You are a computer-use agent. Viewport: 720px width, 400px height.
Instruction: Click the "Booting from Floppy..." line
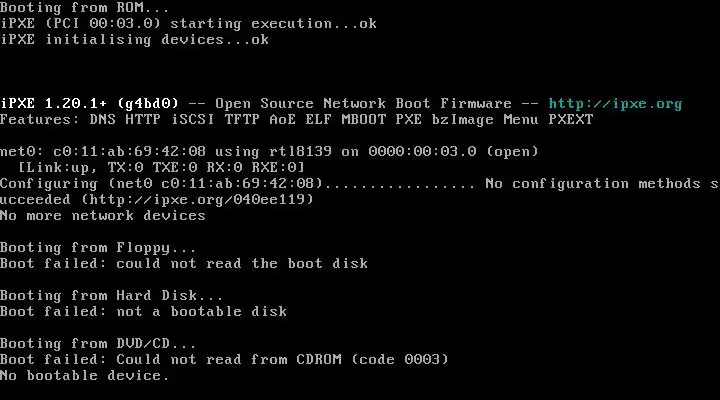98,248
